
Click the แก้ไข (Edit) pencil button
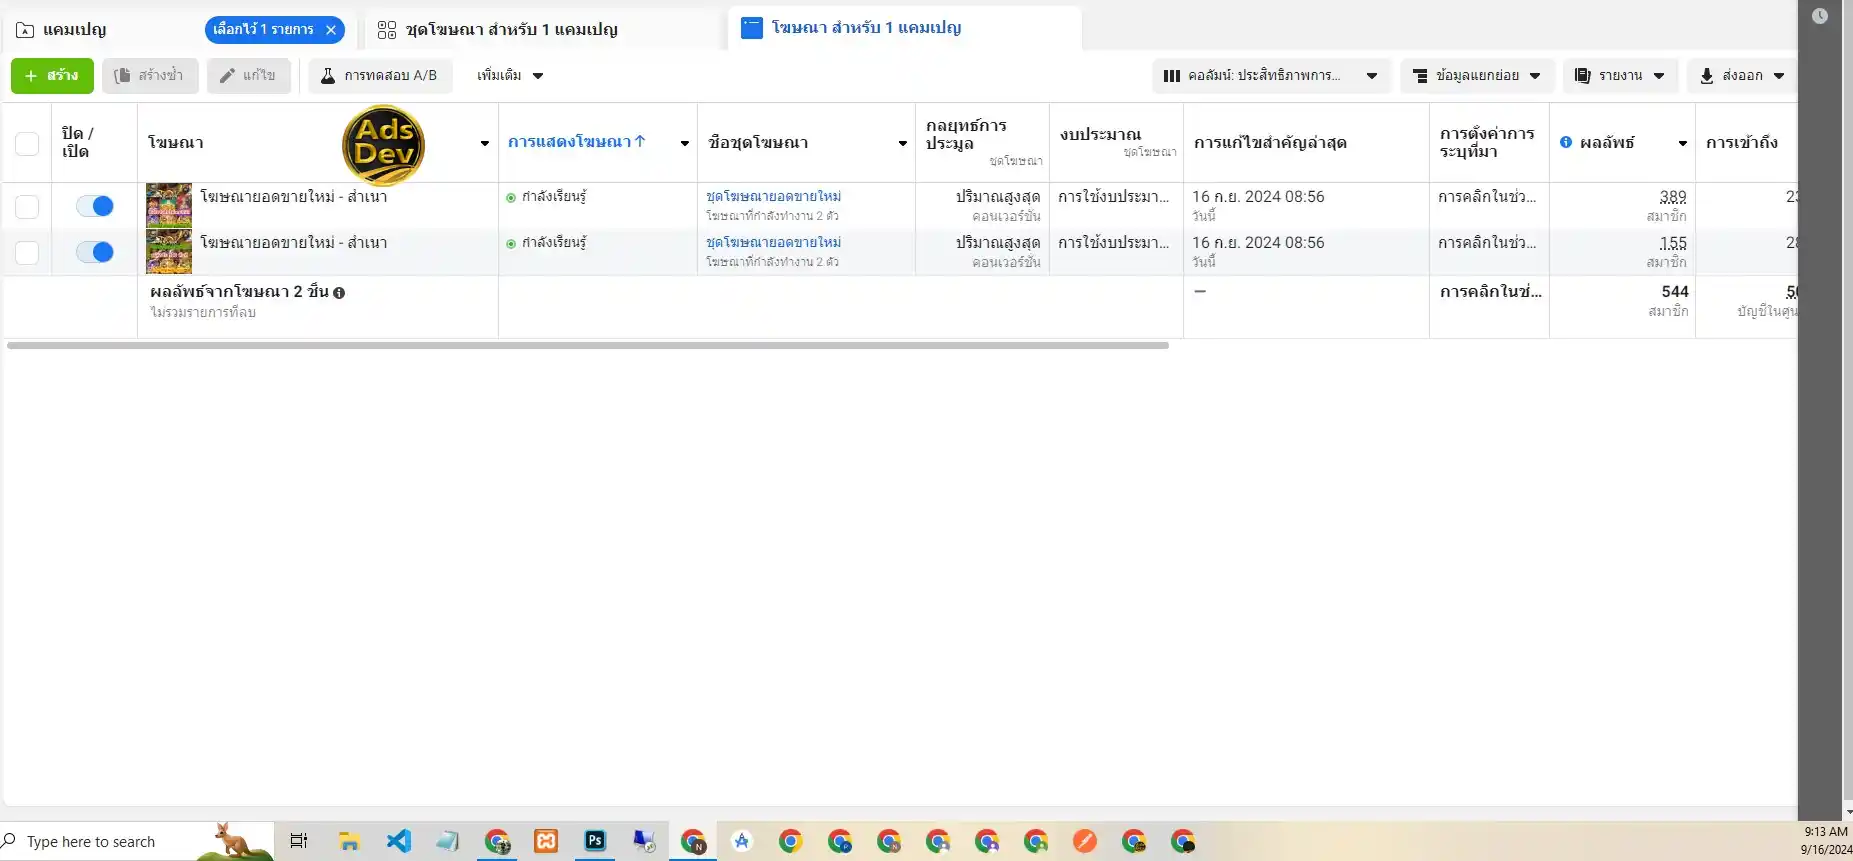pos(248,76)
